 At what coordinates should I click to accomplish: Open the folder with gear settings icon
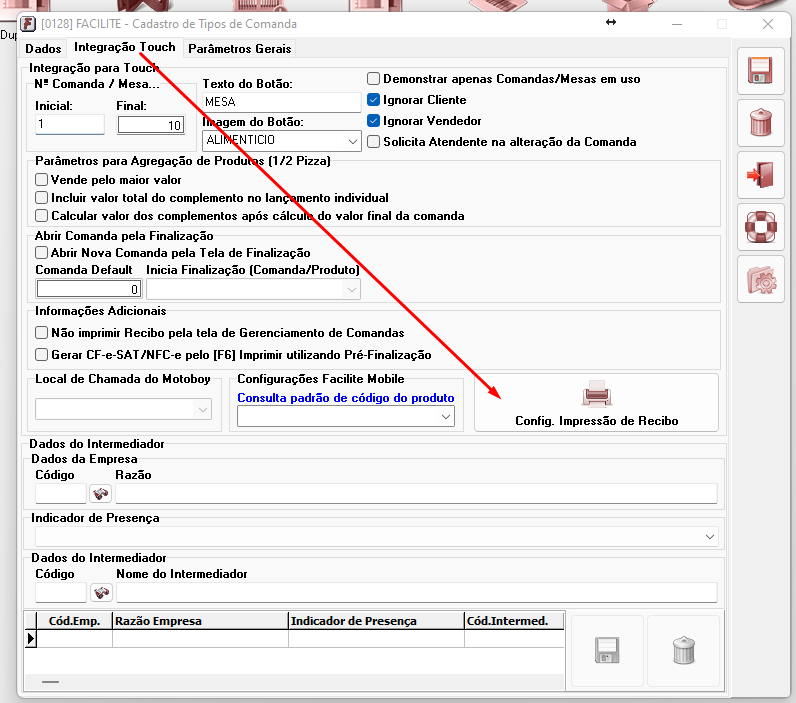pos(760,279)
